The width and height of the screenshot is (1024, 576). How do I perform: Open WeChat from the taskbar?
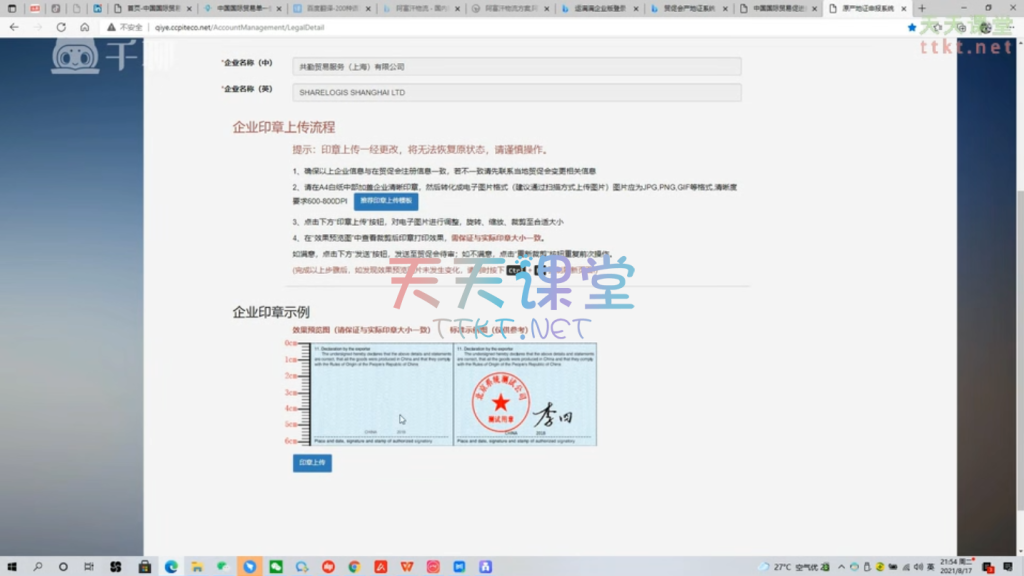[275, 566]
